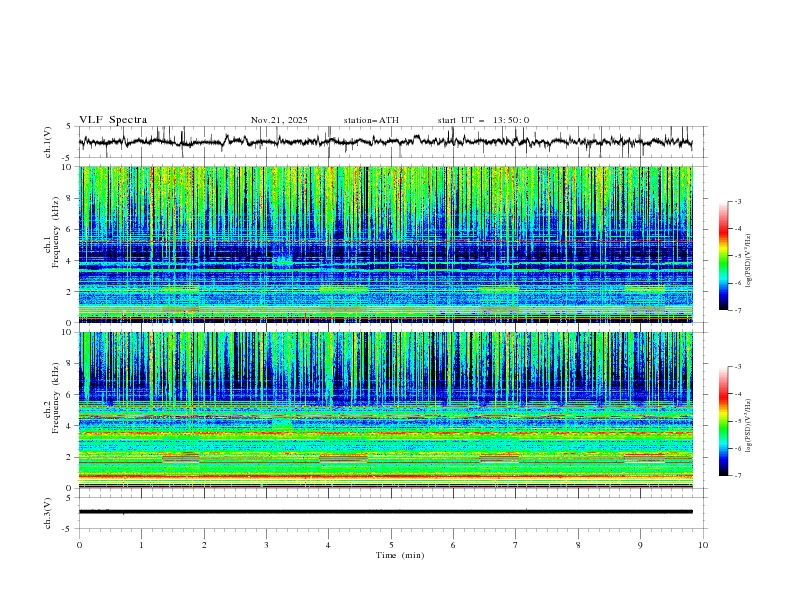This screenshot has height=612, width=792.
Task: Click the "10" tick on the time axis
Action: click(703, 545)
